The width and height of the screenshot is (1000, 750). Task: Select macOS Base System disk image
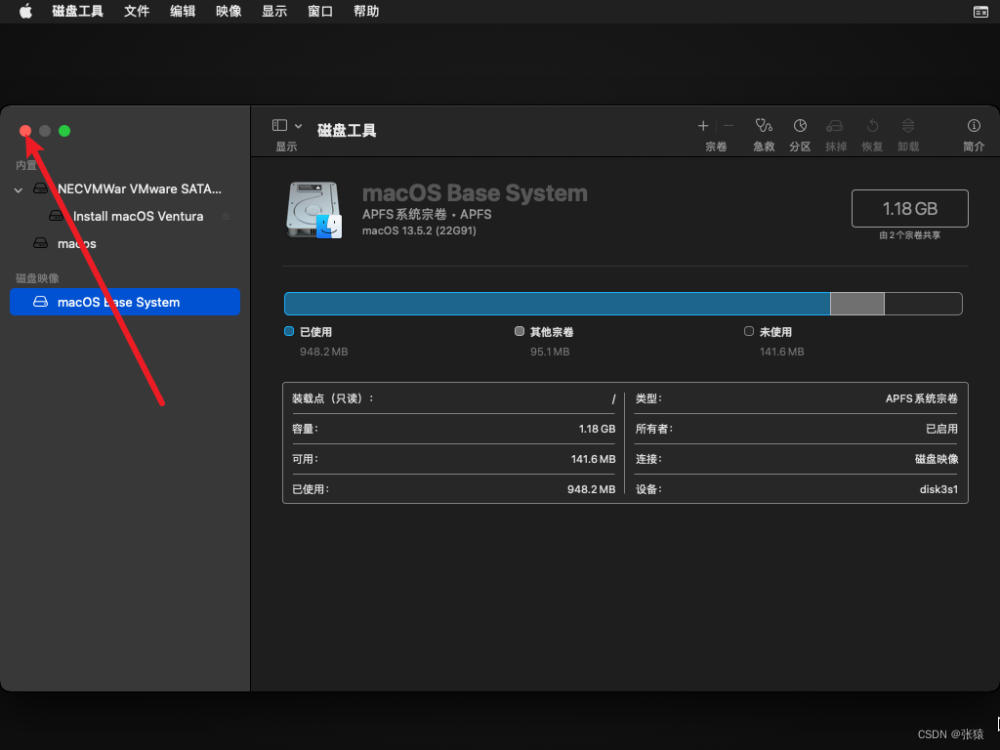pos(125,302)
